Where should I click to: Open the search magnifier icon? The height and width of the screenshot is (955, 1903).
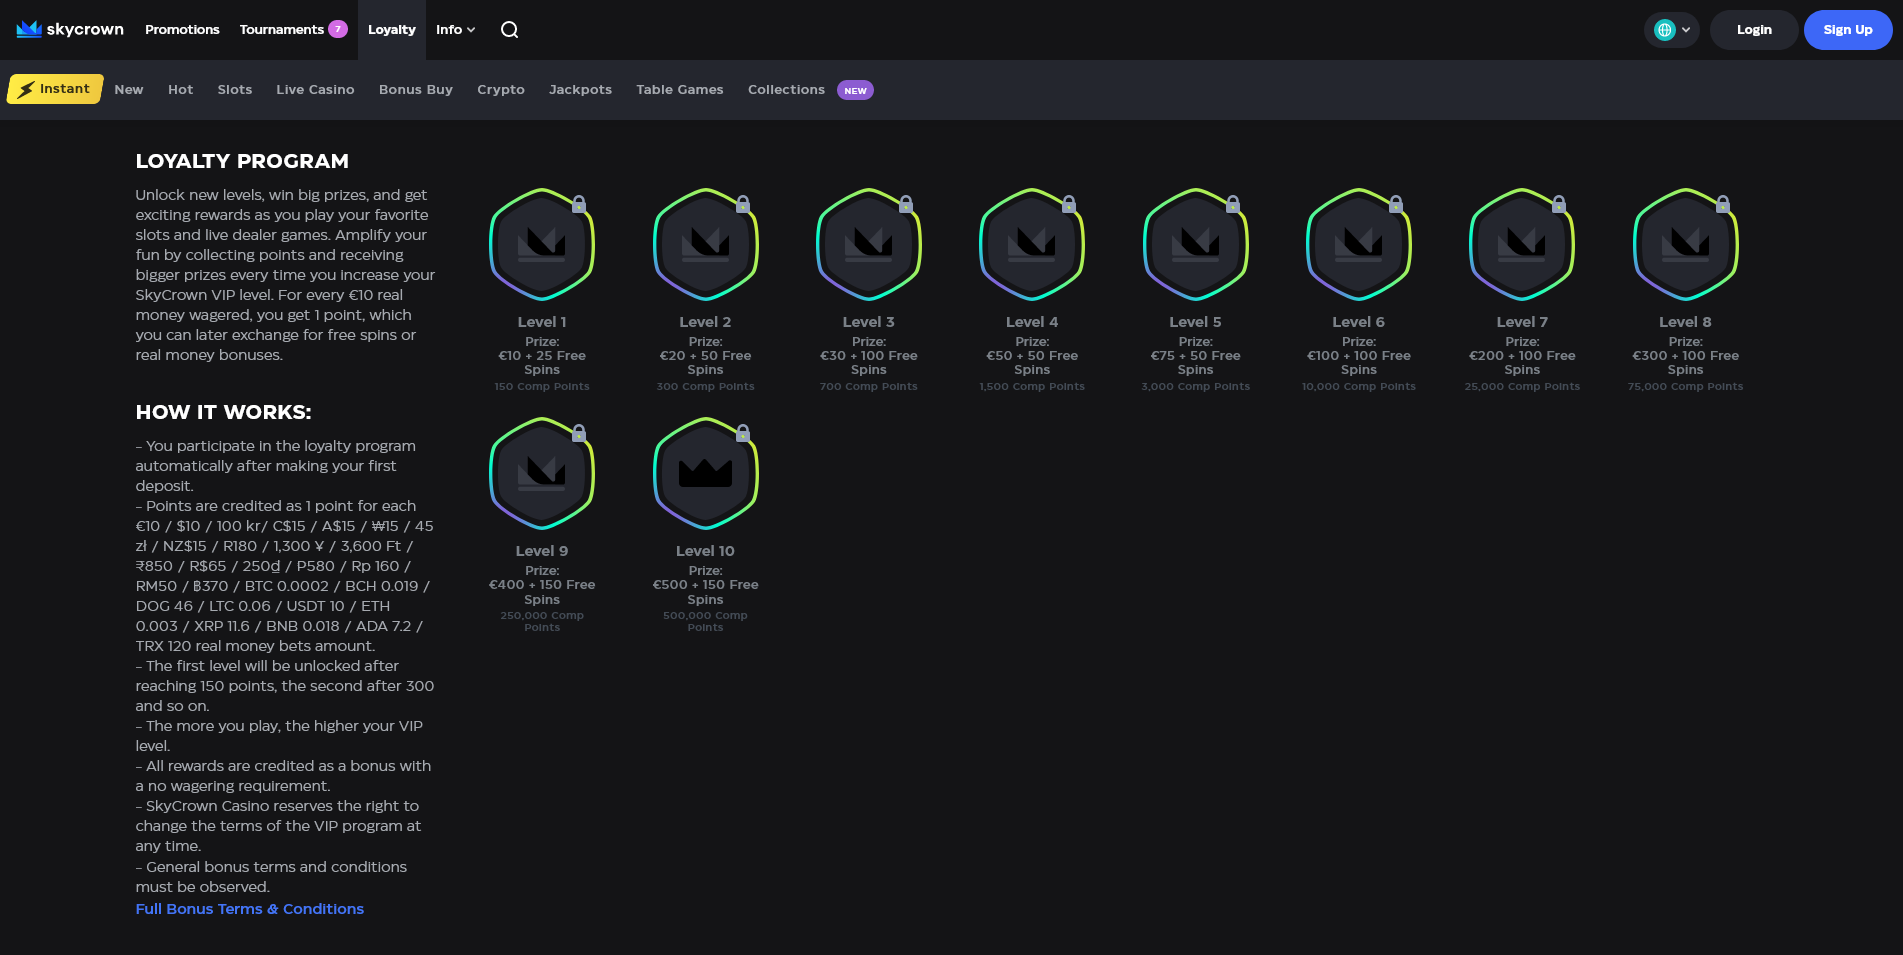[x=509, y=30]
